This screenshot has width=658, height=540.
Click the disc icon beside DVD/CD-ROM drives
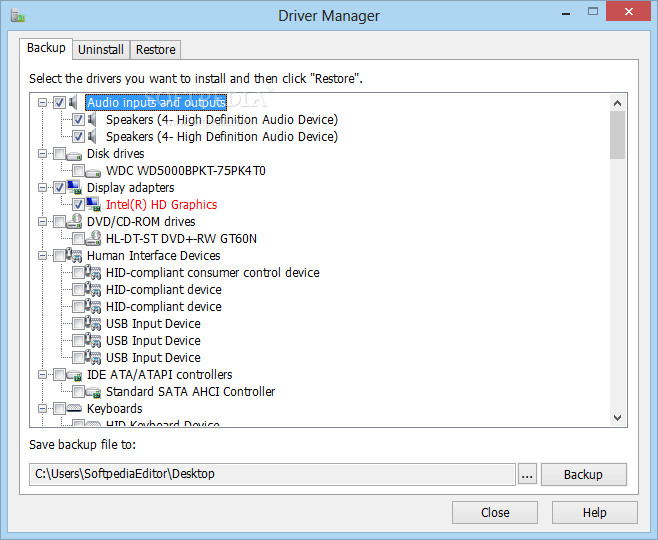click(x=74, y=221)
